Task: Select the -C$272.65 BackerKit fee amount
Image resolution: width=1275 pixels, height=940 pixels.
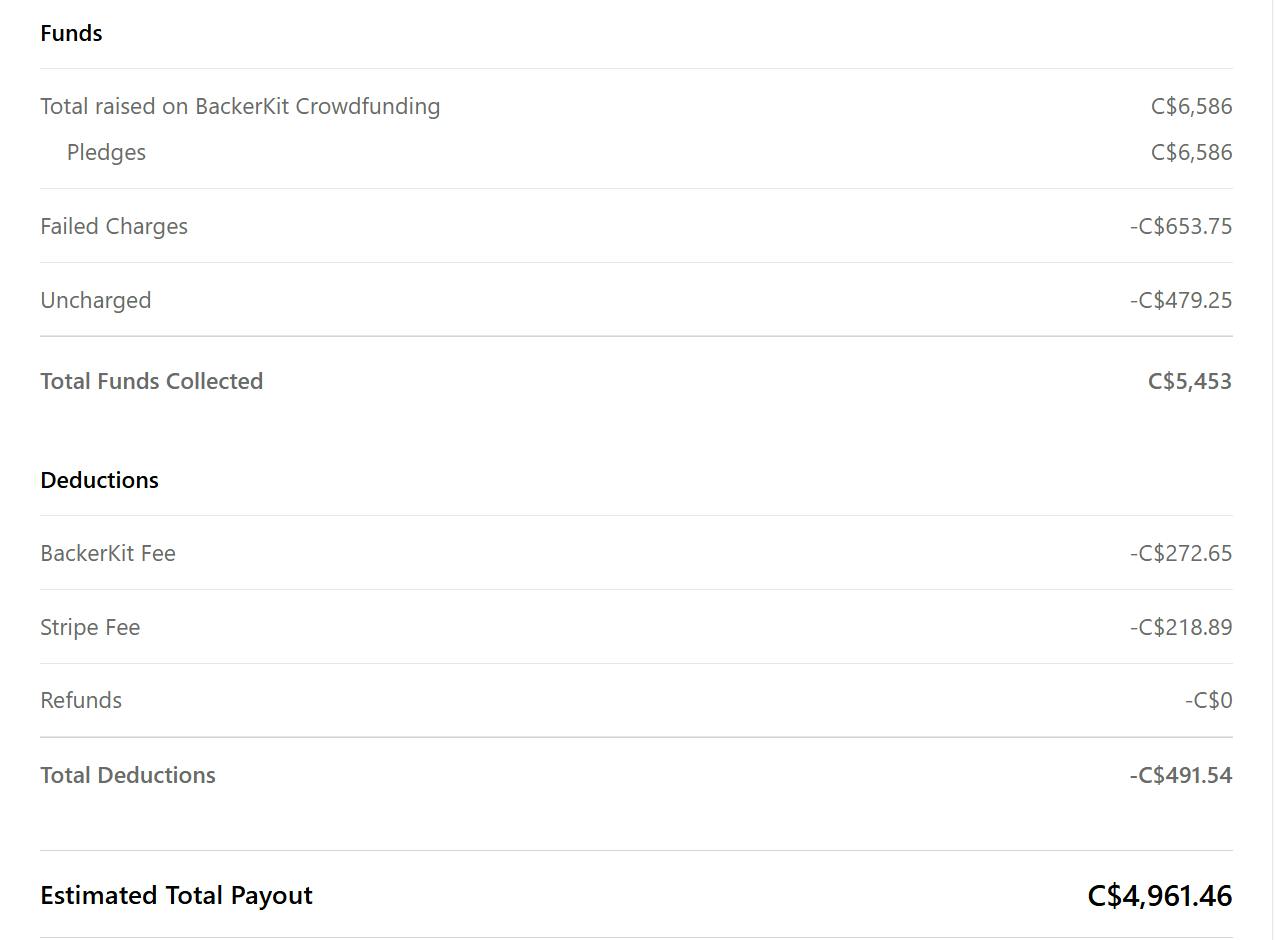Action: click(1181, 553)
